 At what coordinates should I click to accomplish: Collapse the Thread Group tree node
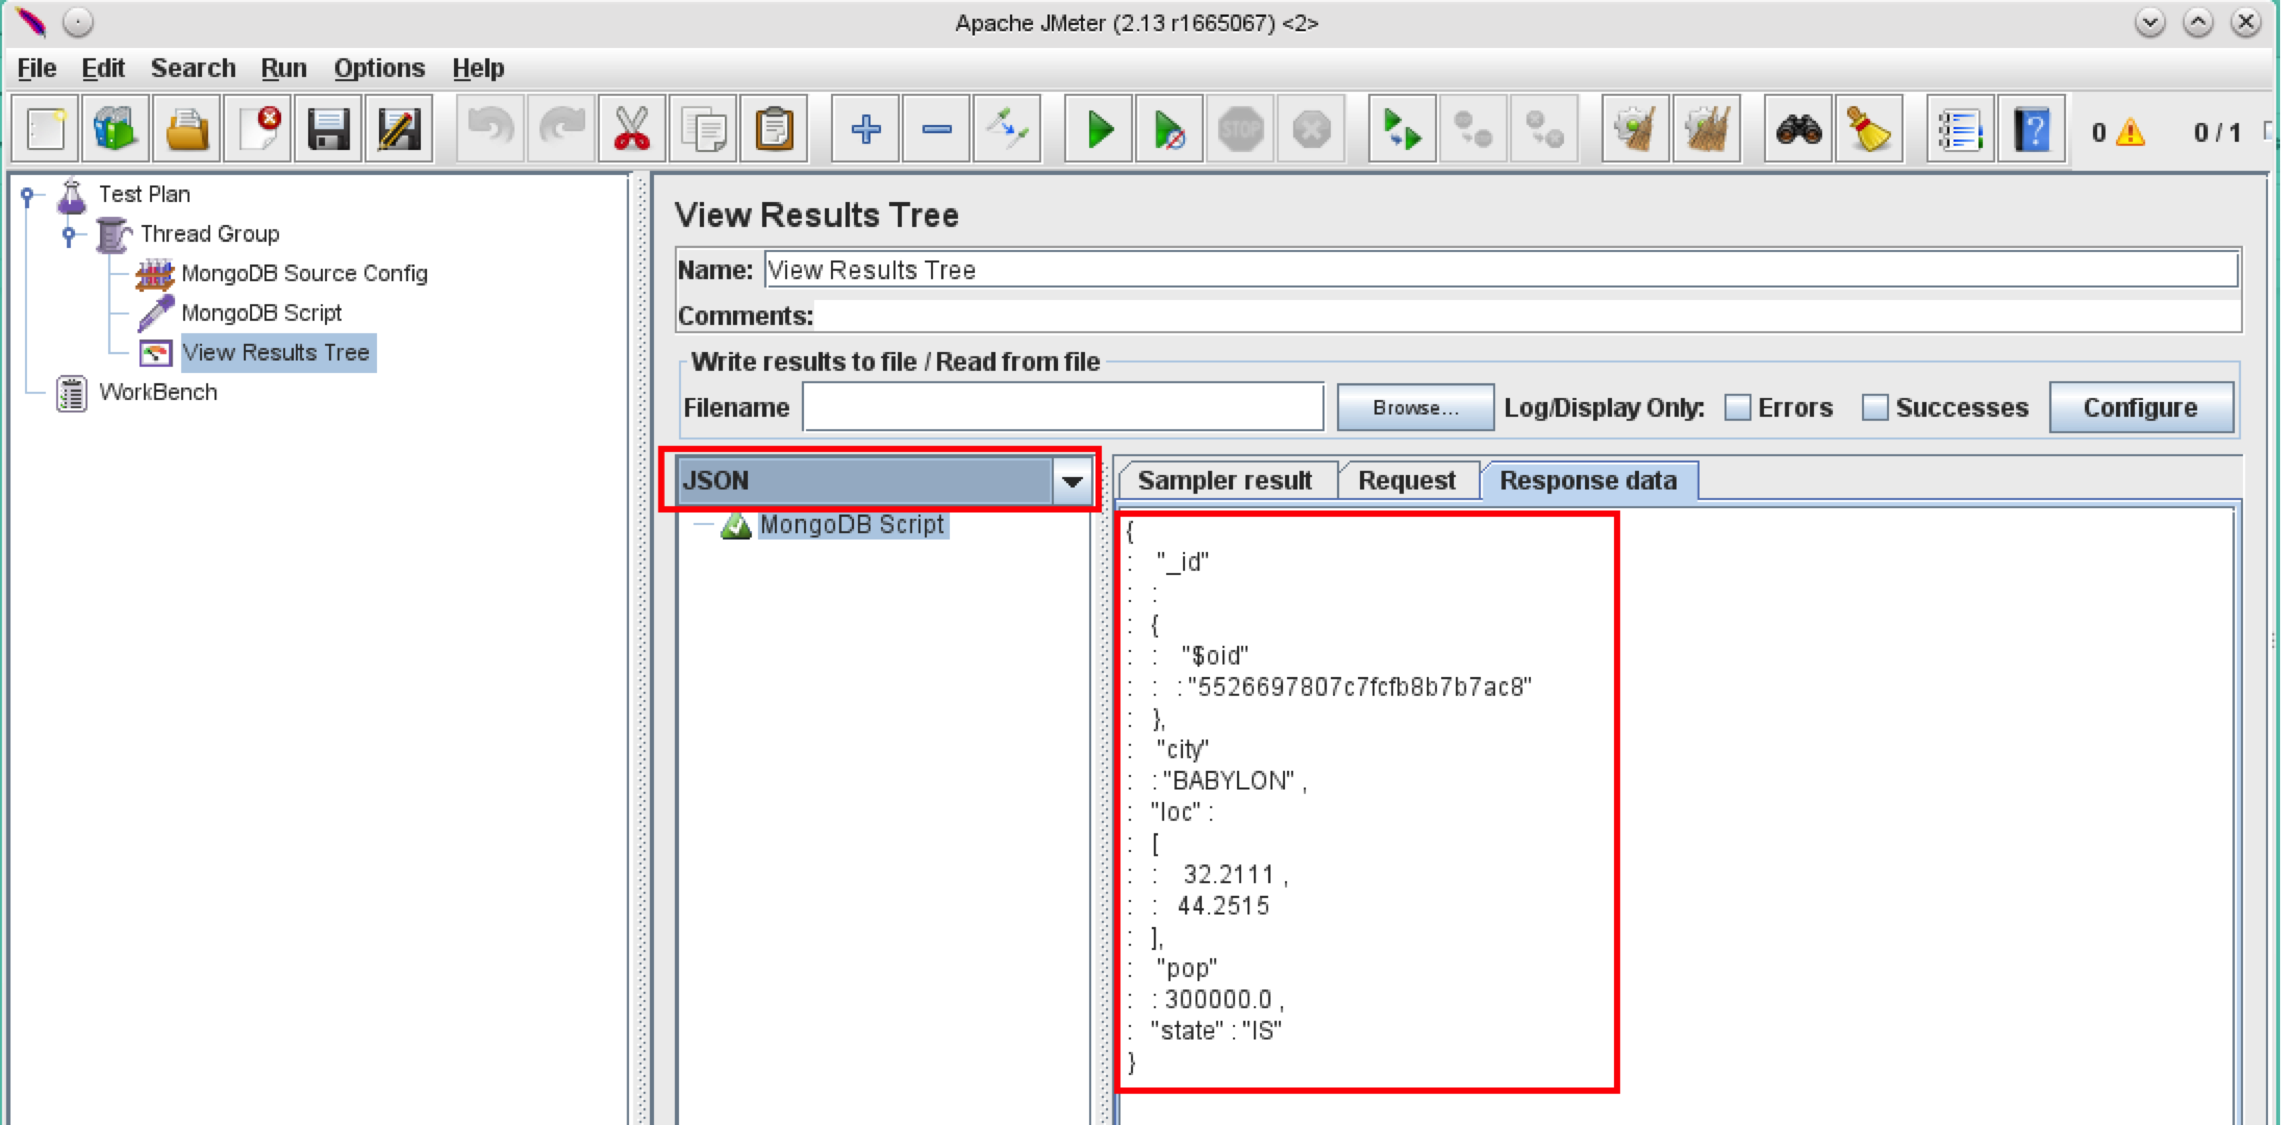(x=68, y=235)
